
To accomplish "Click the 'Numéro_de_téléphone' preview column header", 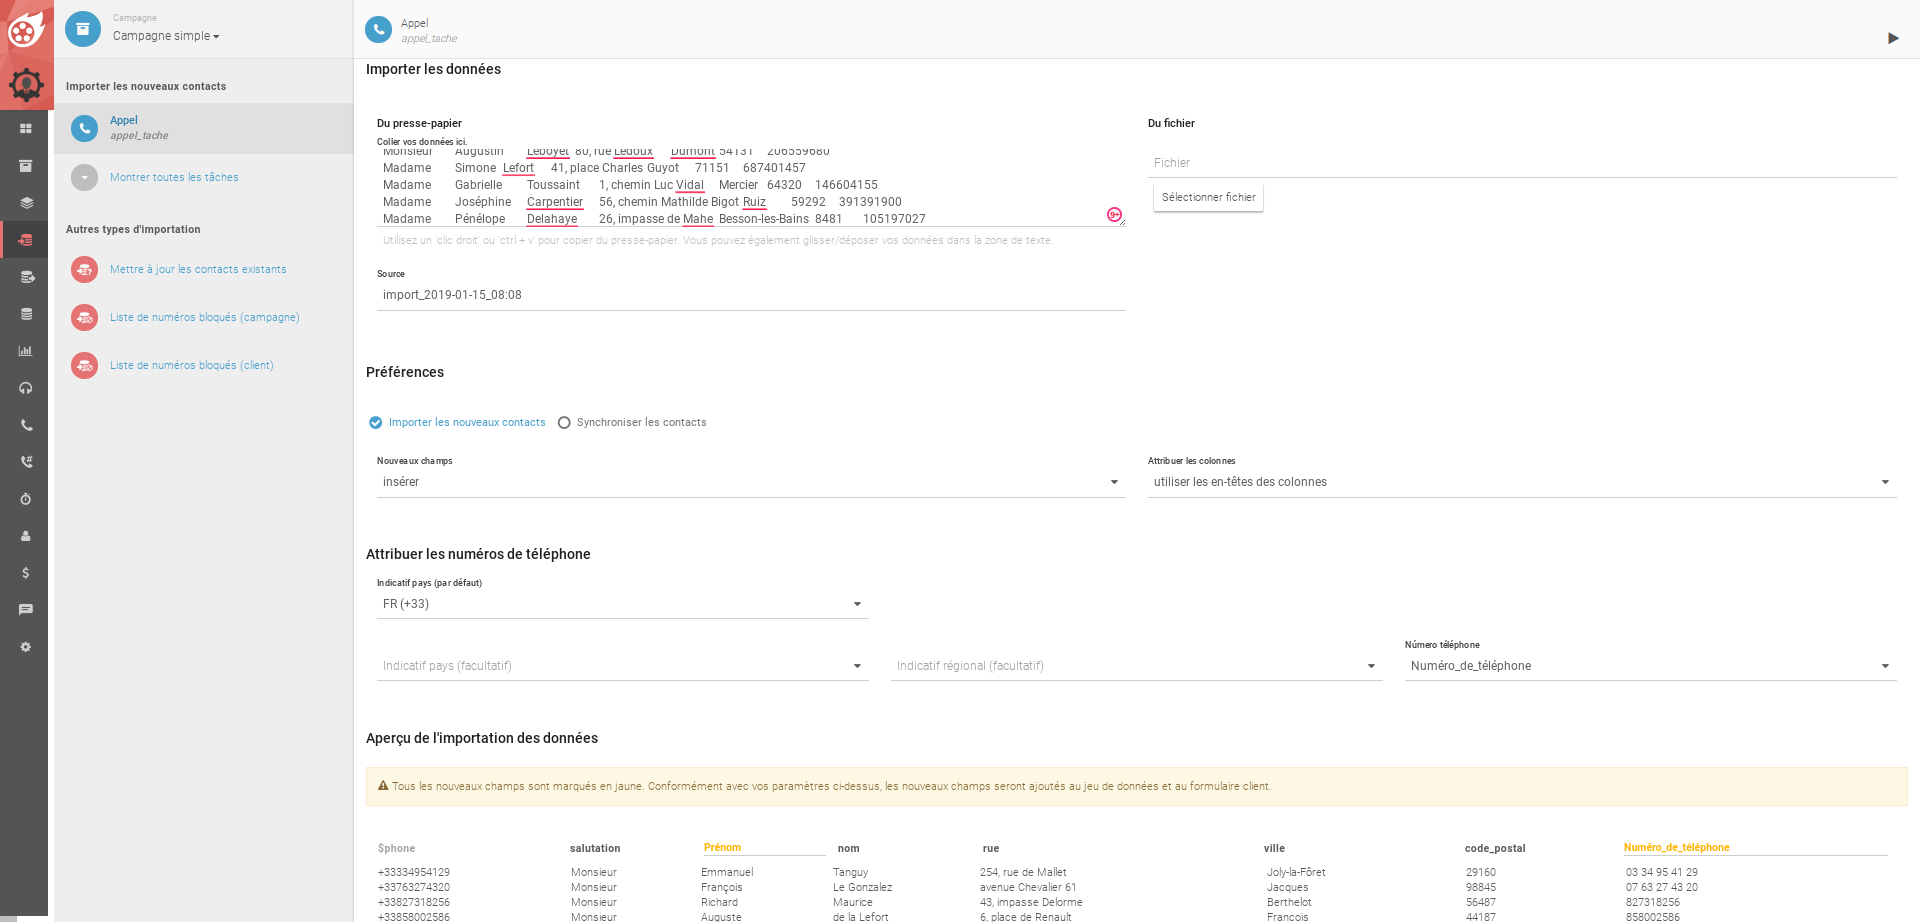I will 1676,847.
